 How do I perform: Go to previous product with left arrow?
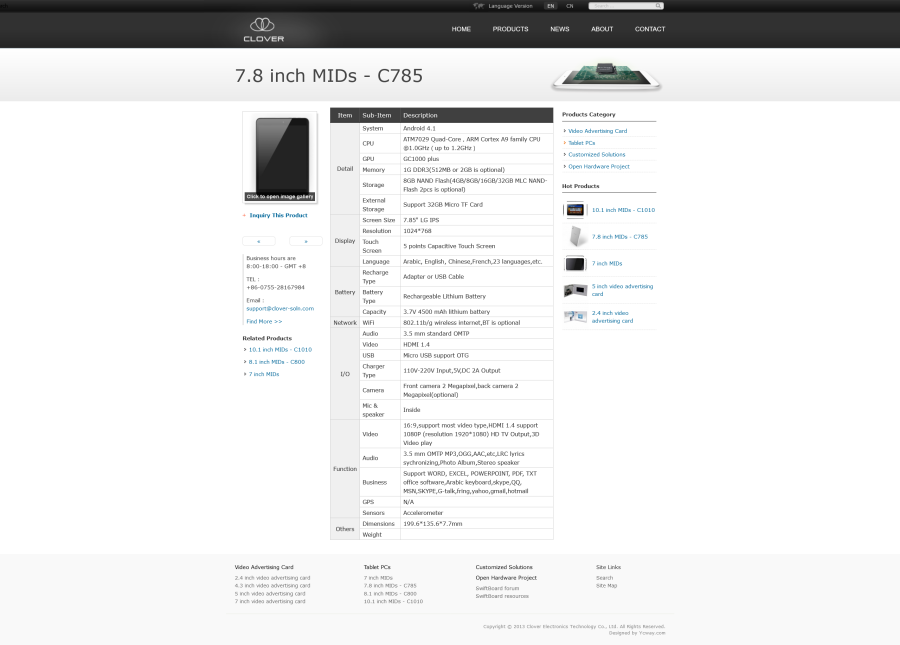pyautogui.click(x=259, y=241)
